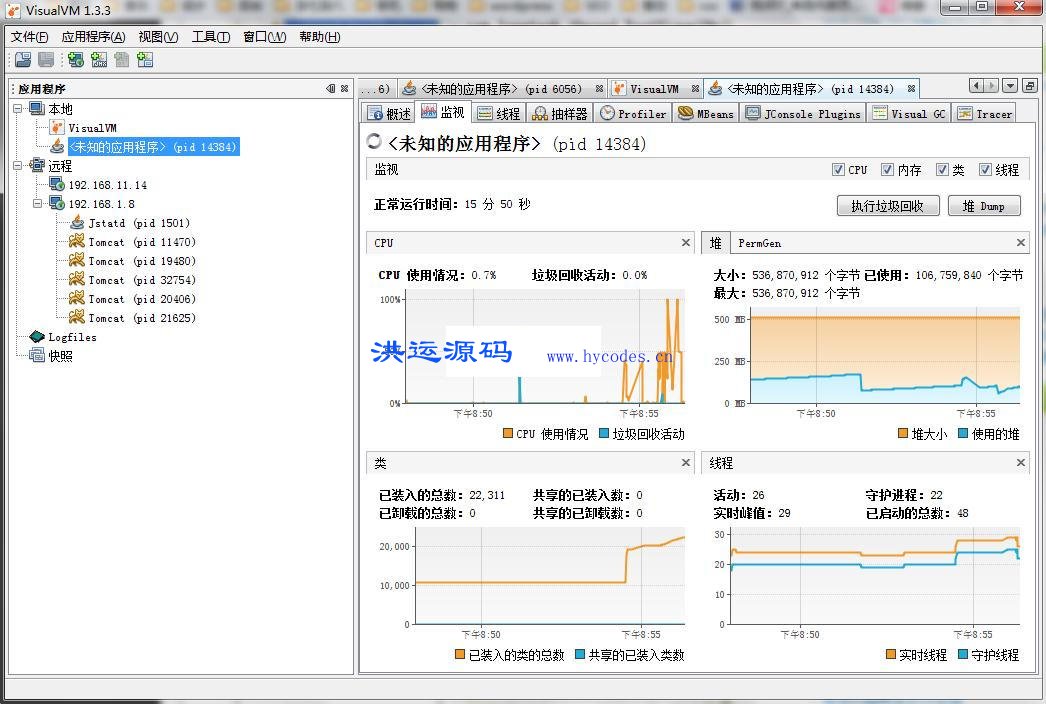The height and width of the screenshot is (704, 1046).
Task: Uncheck the CPU checkbox
Action: click(839, 169)
